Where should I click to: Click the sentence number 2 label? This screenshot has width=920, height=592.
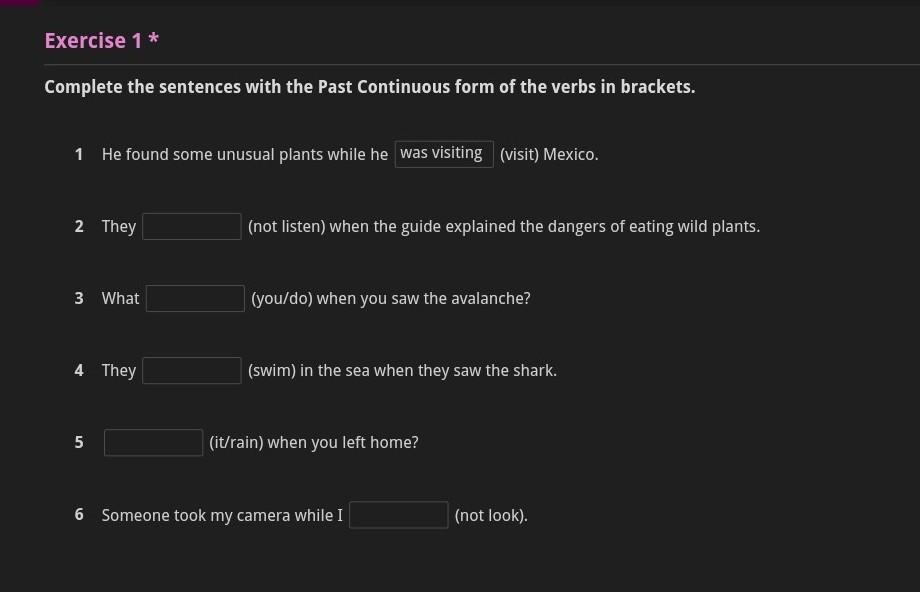[79, 227]
